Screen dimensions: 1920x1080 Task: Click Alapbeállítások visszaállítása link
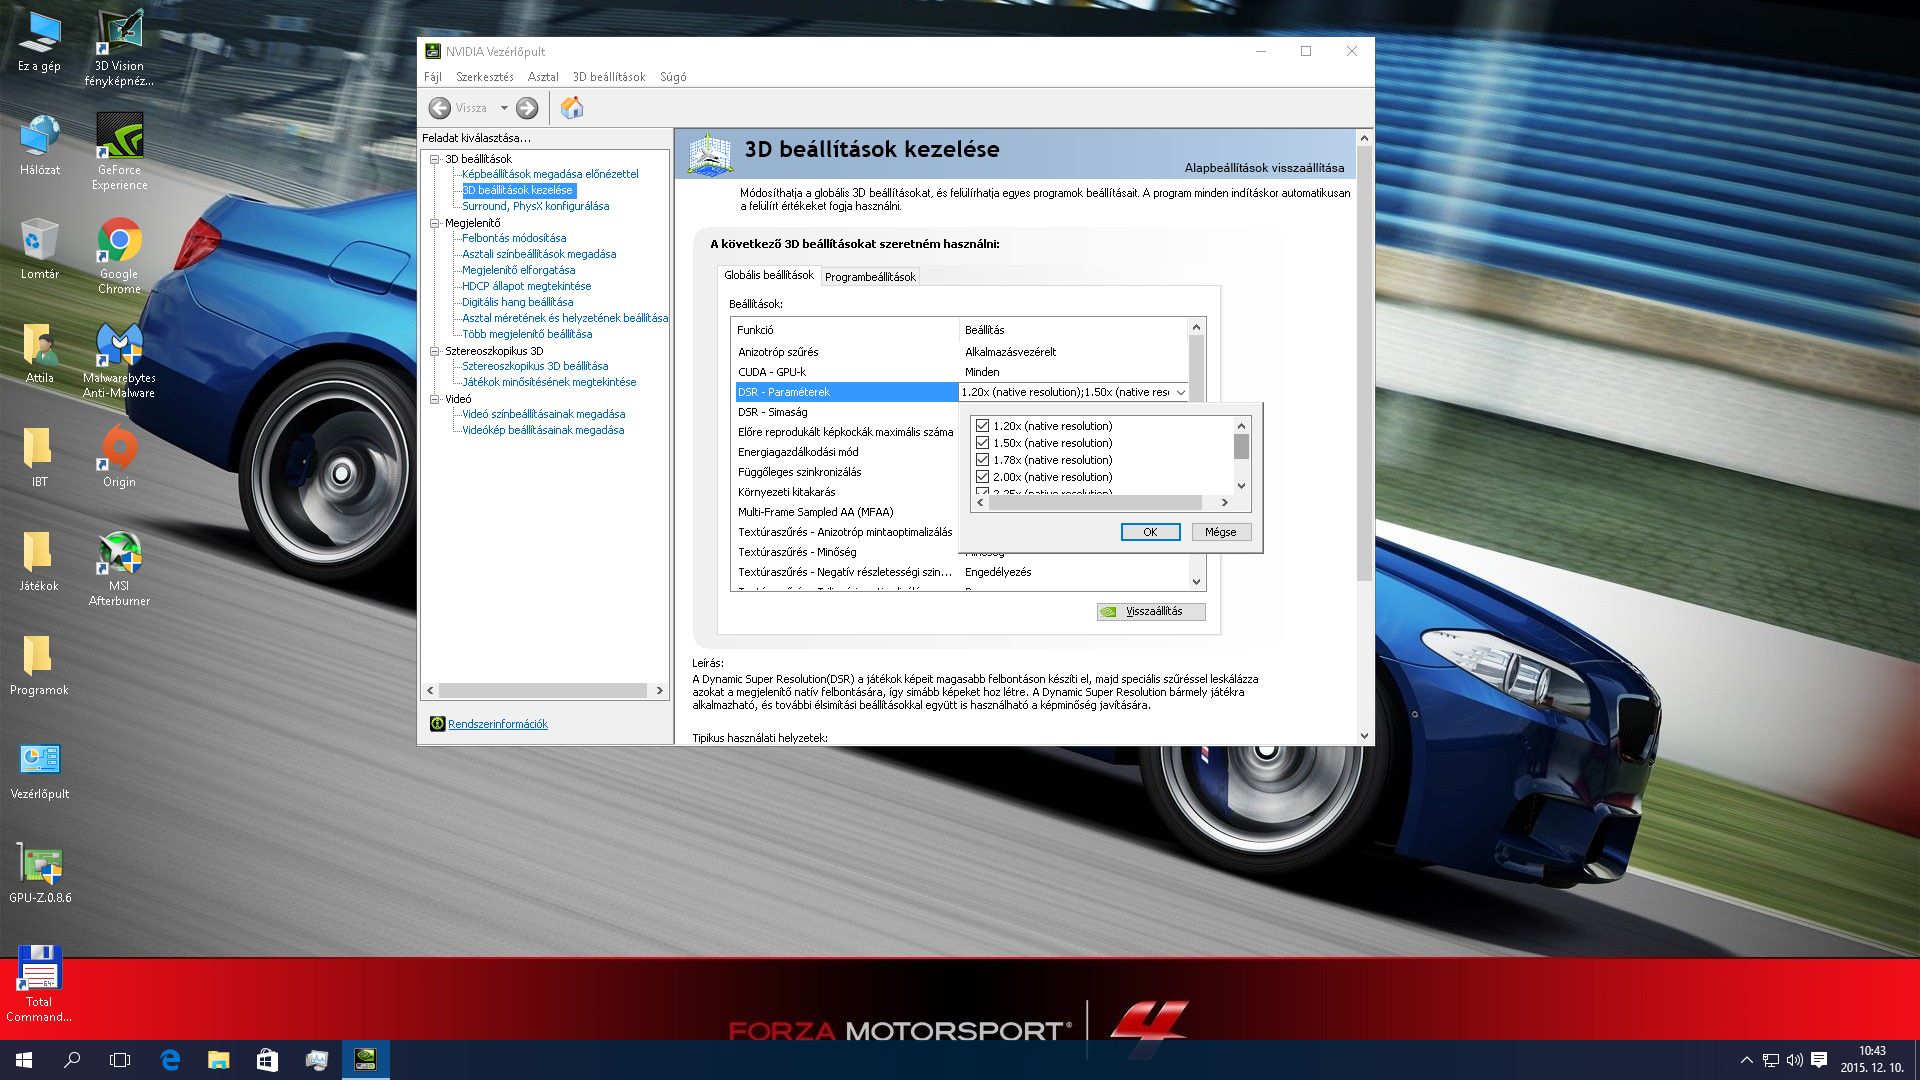click(x=1264, y=168)
